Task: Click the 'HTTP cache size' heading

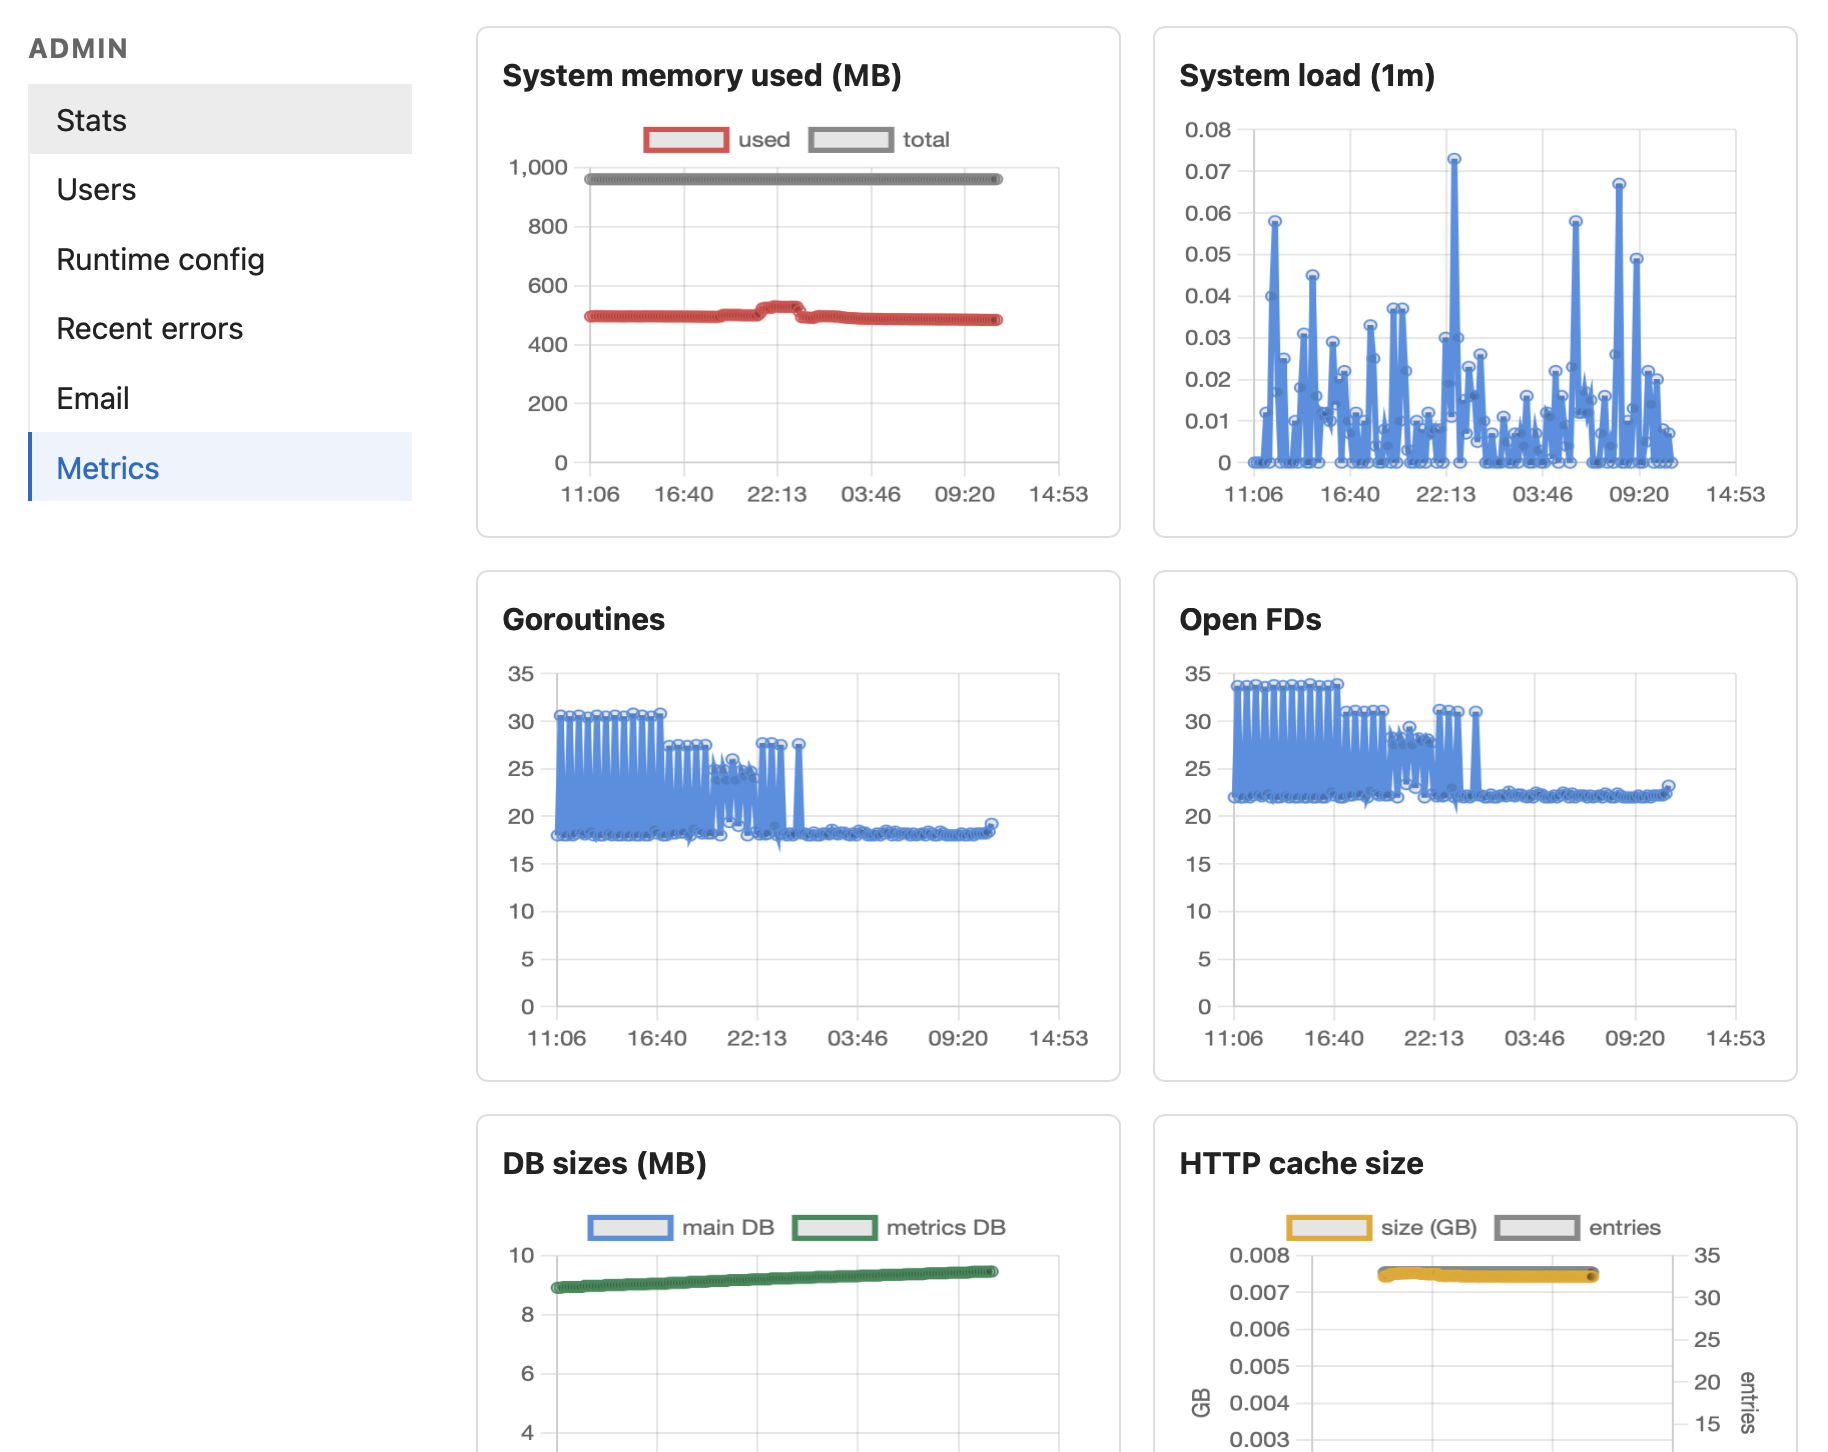Action: pos(1301,1164)
